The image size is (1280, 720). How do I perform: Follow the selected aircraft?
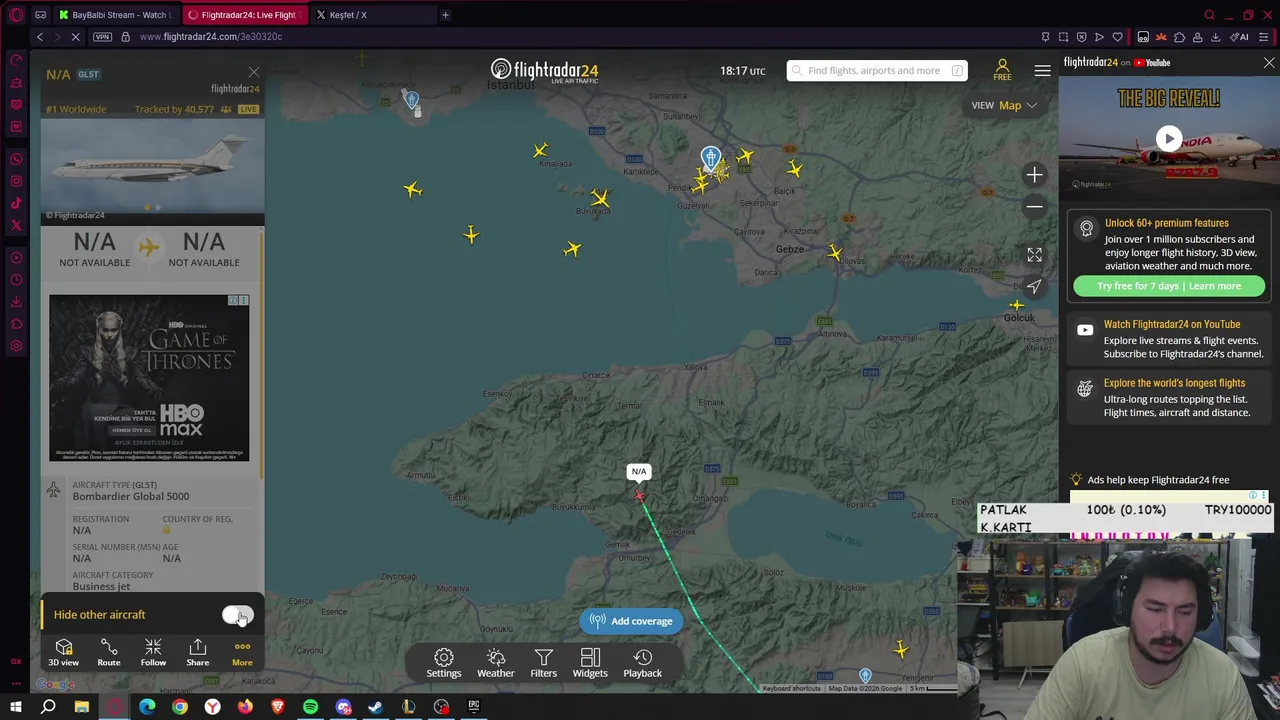coord(153,652)
